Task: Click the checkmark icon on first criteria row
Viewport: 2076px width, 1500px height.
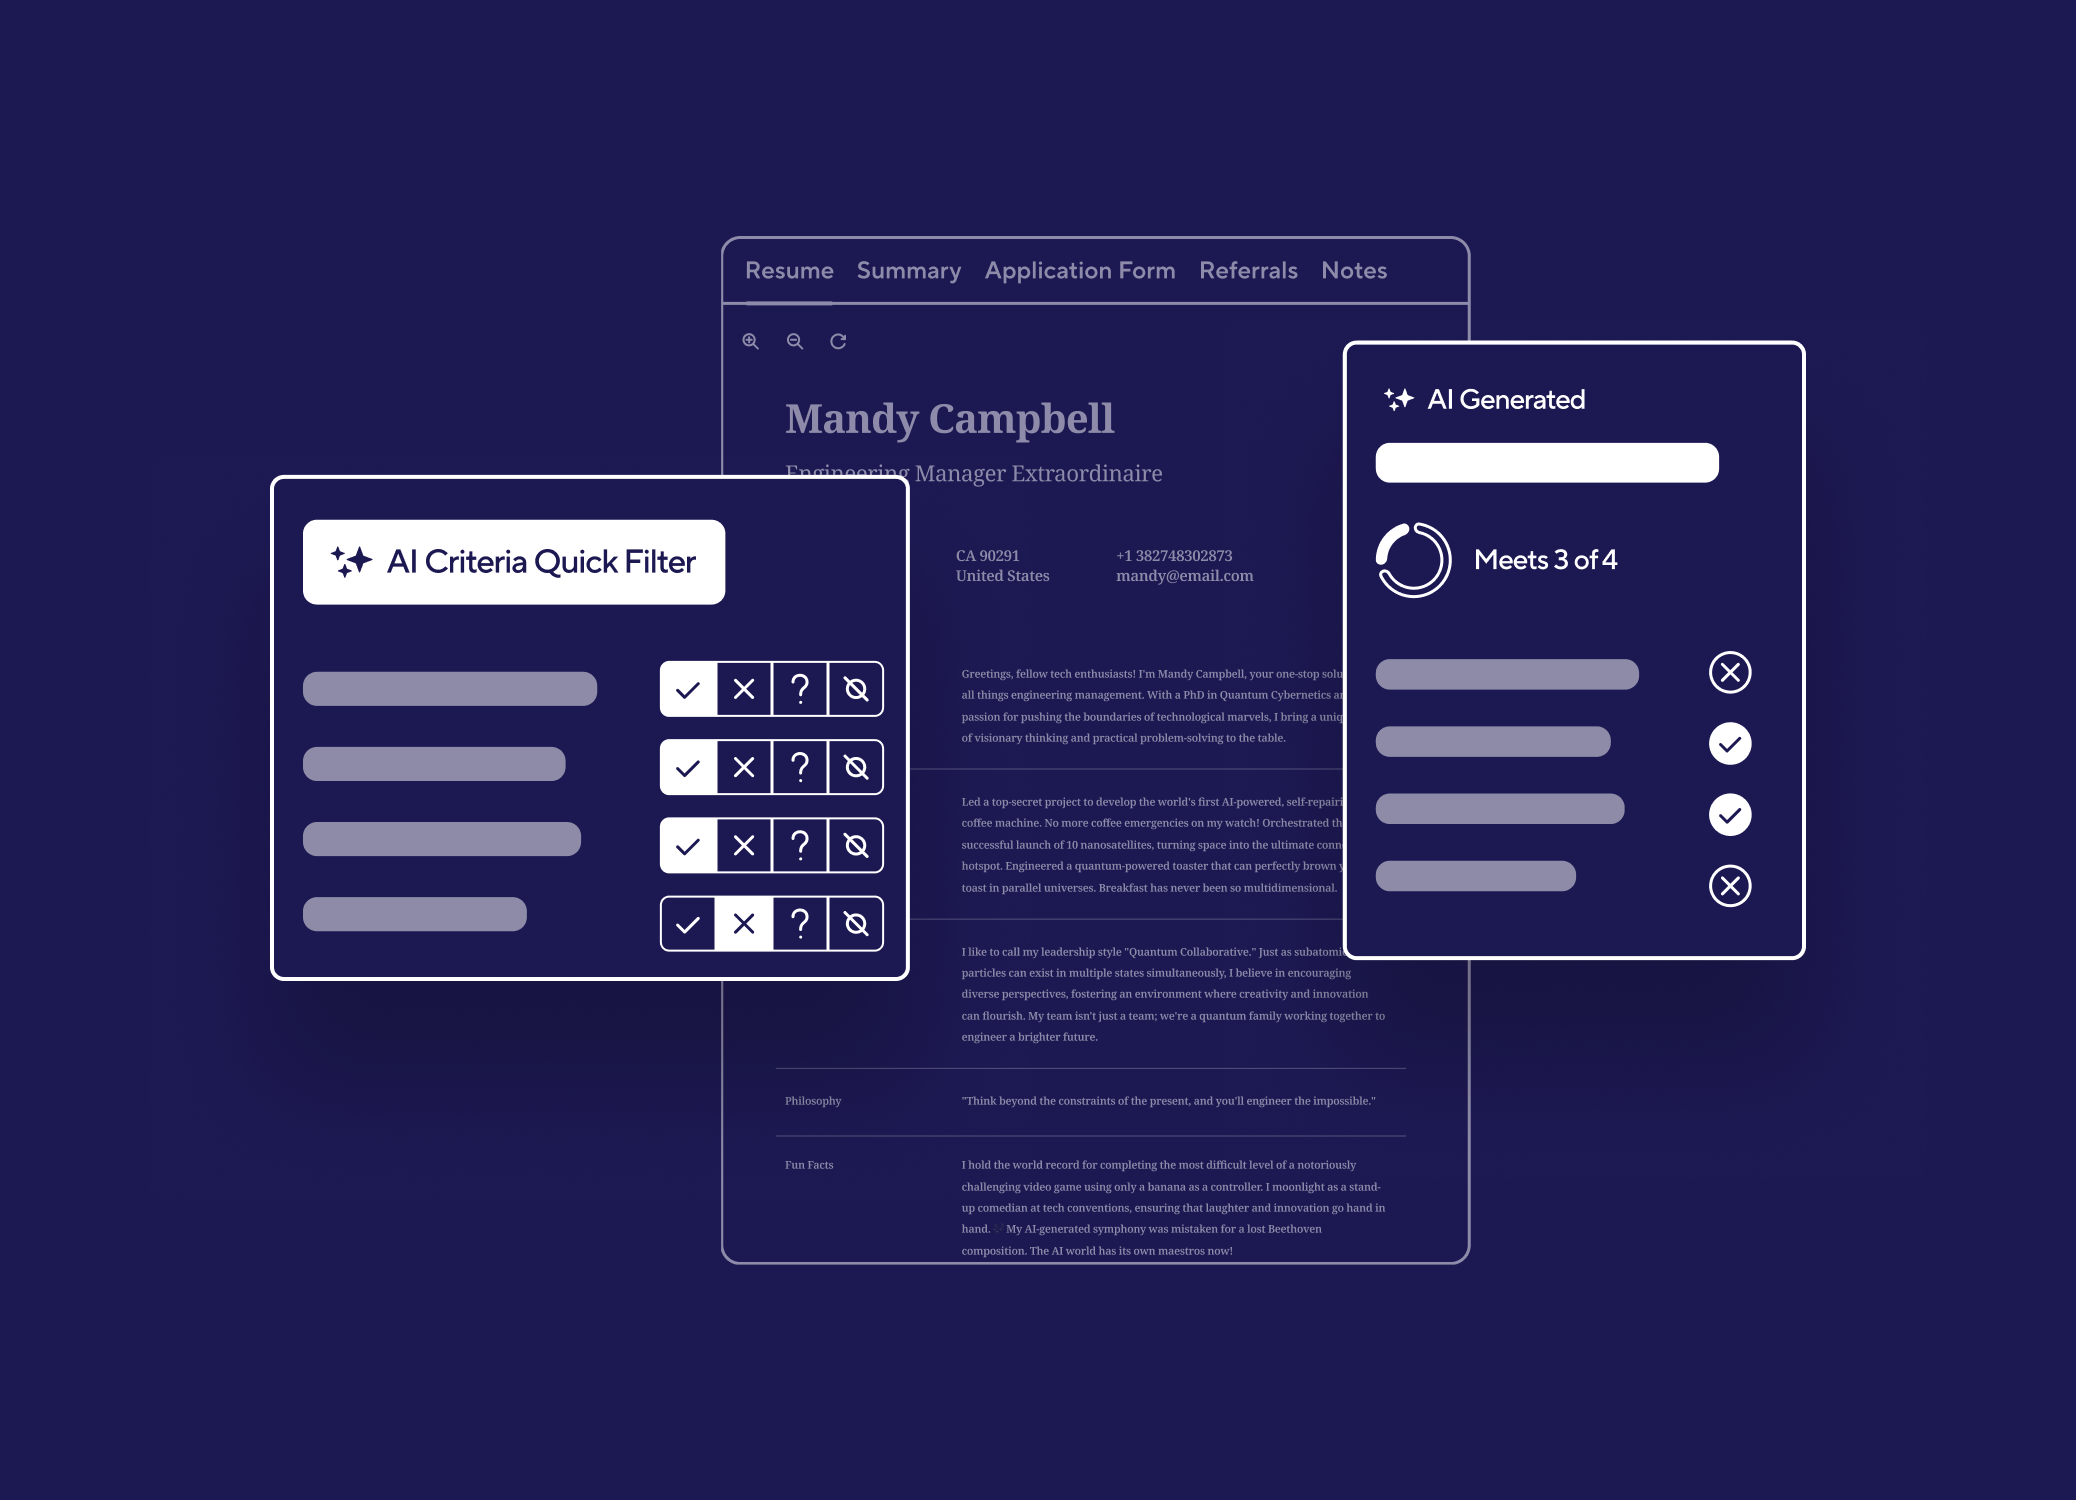Action: click(690, 688)
